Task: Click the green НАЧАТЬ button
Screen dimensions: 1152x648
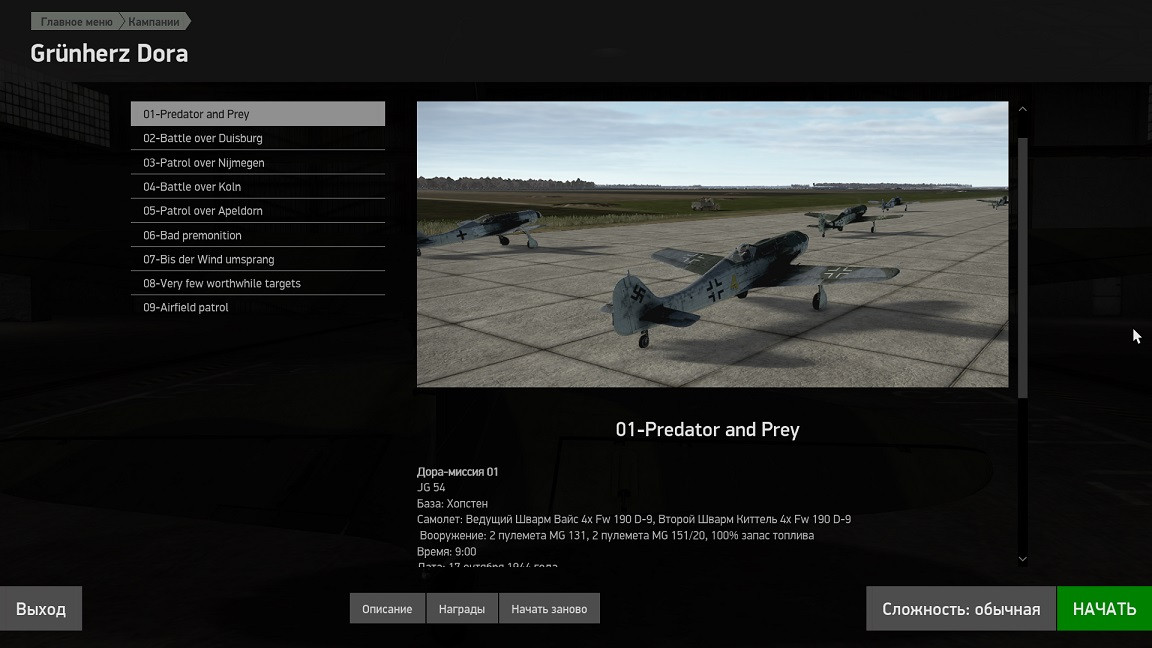Action: coord(1104,609)
